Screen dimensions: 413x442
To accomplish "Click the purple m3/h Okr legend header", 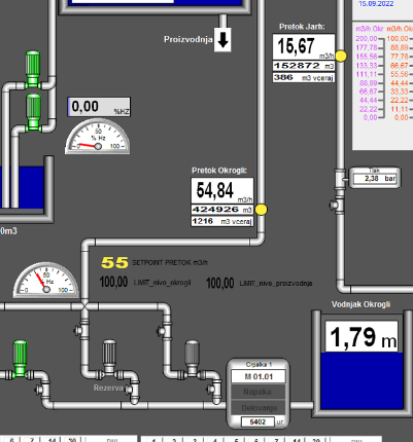I will 369,29.
